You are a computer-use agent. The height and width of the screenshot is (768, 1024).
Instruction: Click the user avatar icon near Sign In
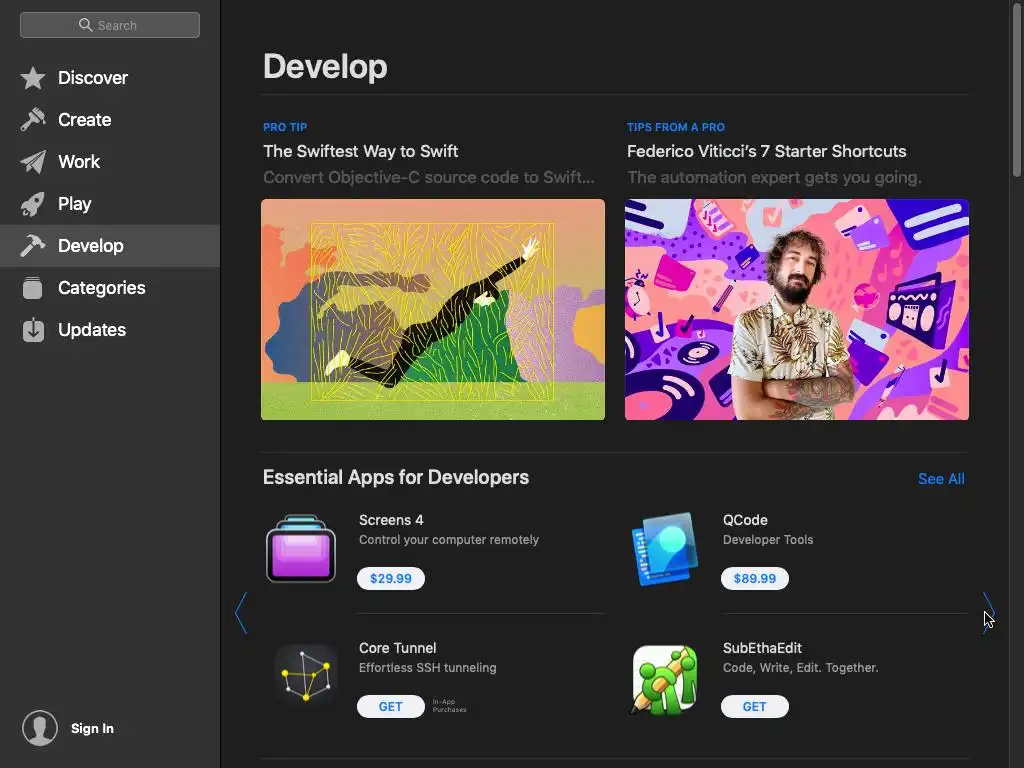[40, 728]
